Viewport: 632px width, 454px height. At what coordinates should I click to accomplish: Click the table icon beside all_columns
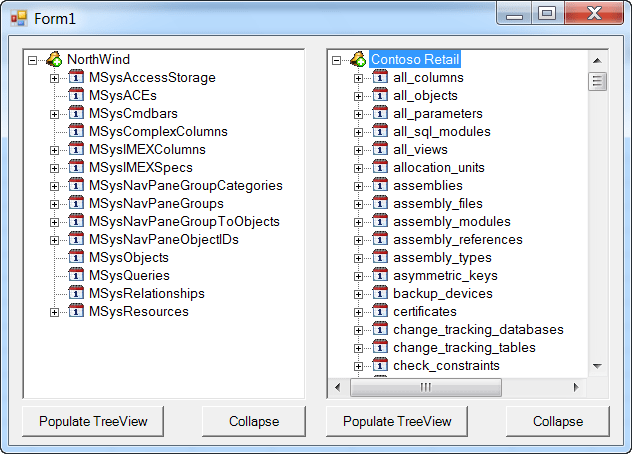coord(380,77)
